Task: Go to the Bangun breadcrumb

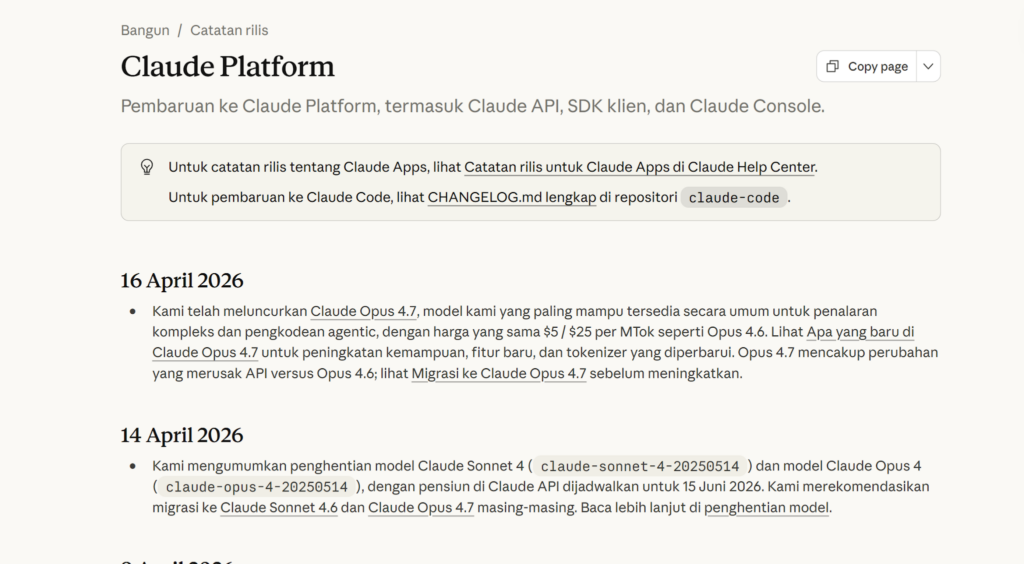Action: [x=145, y=30]
